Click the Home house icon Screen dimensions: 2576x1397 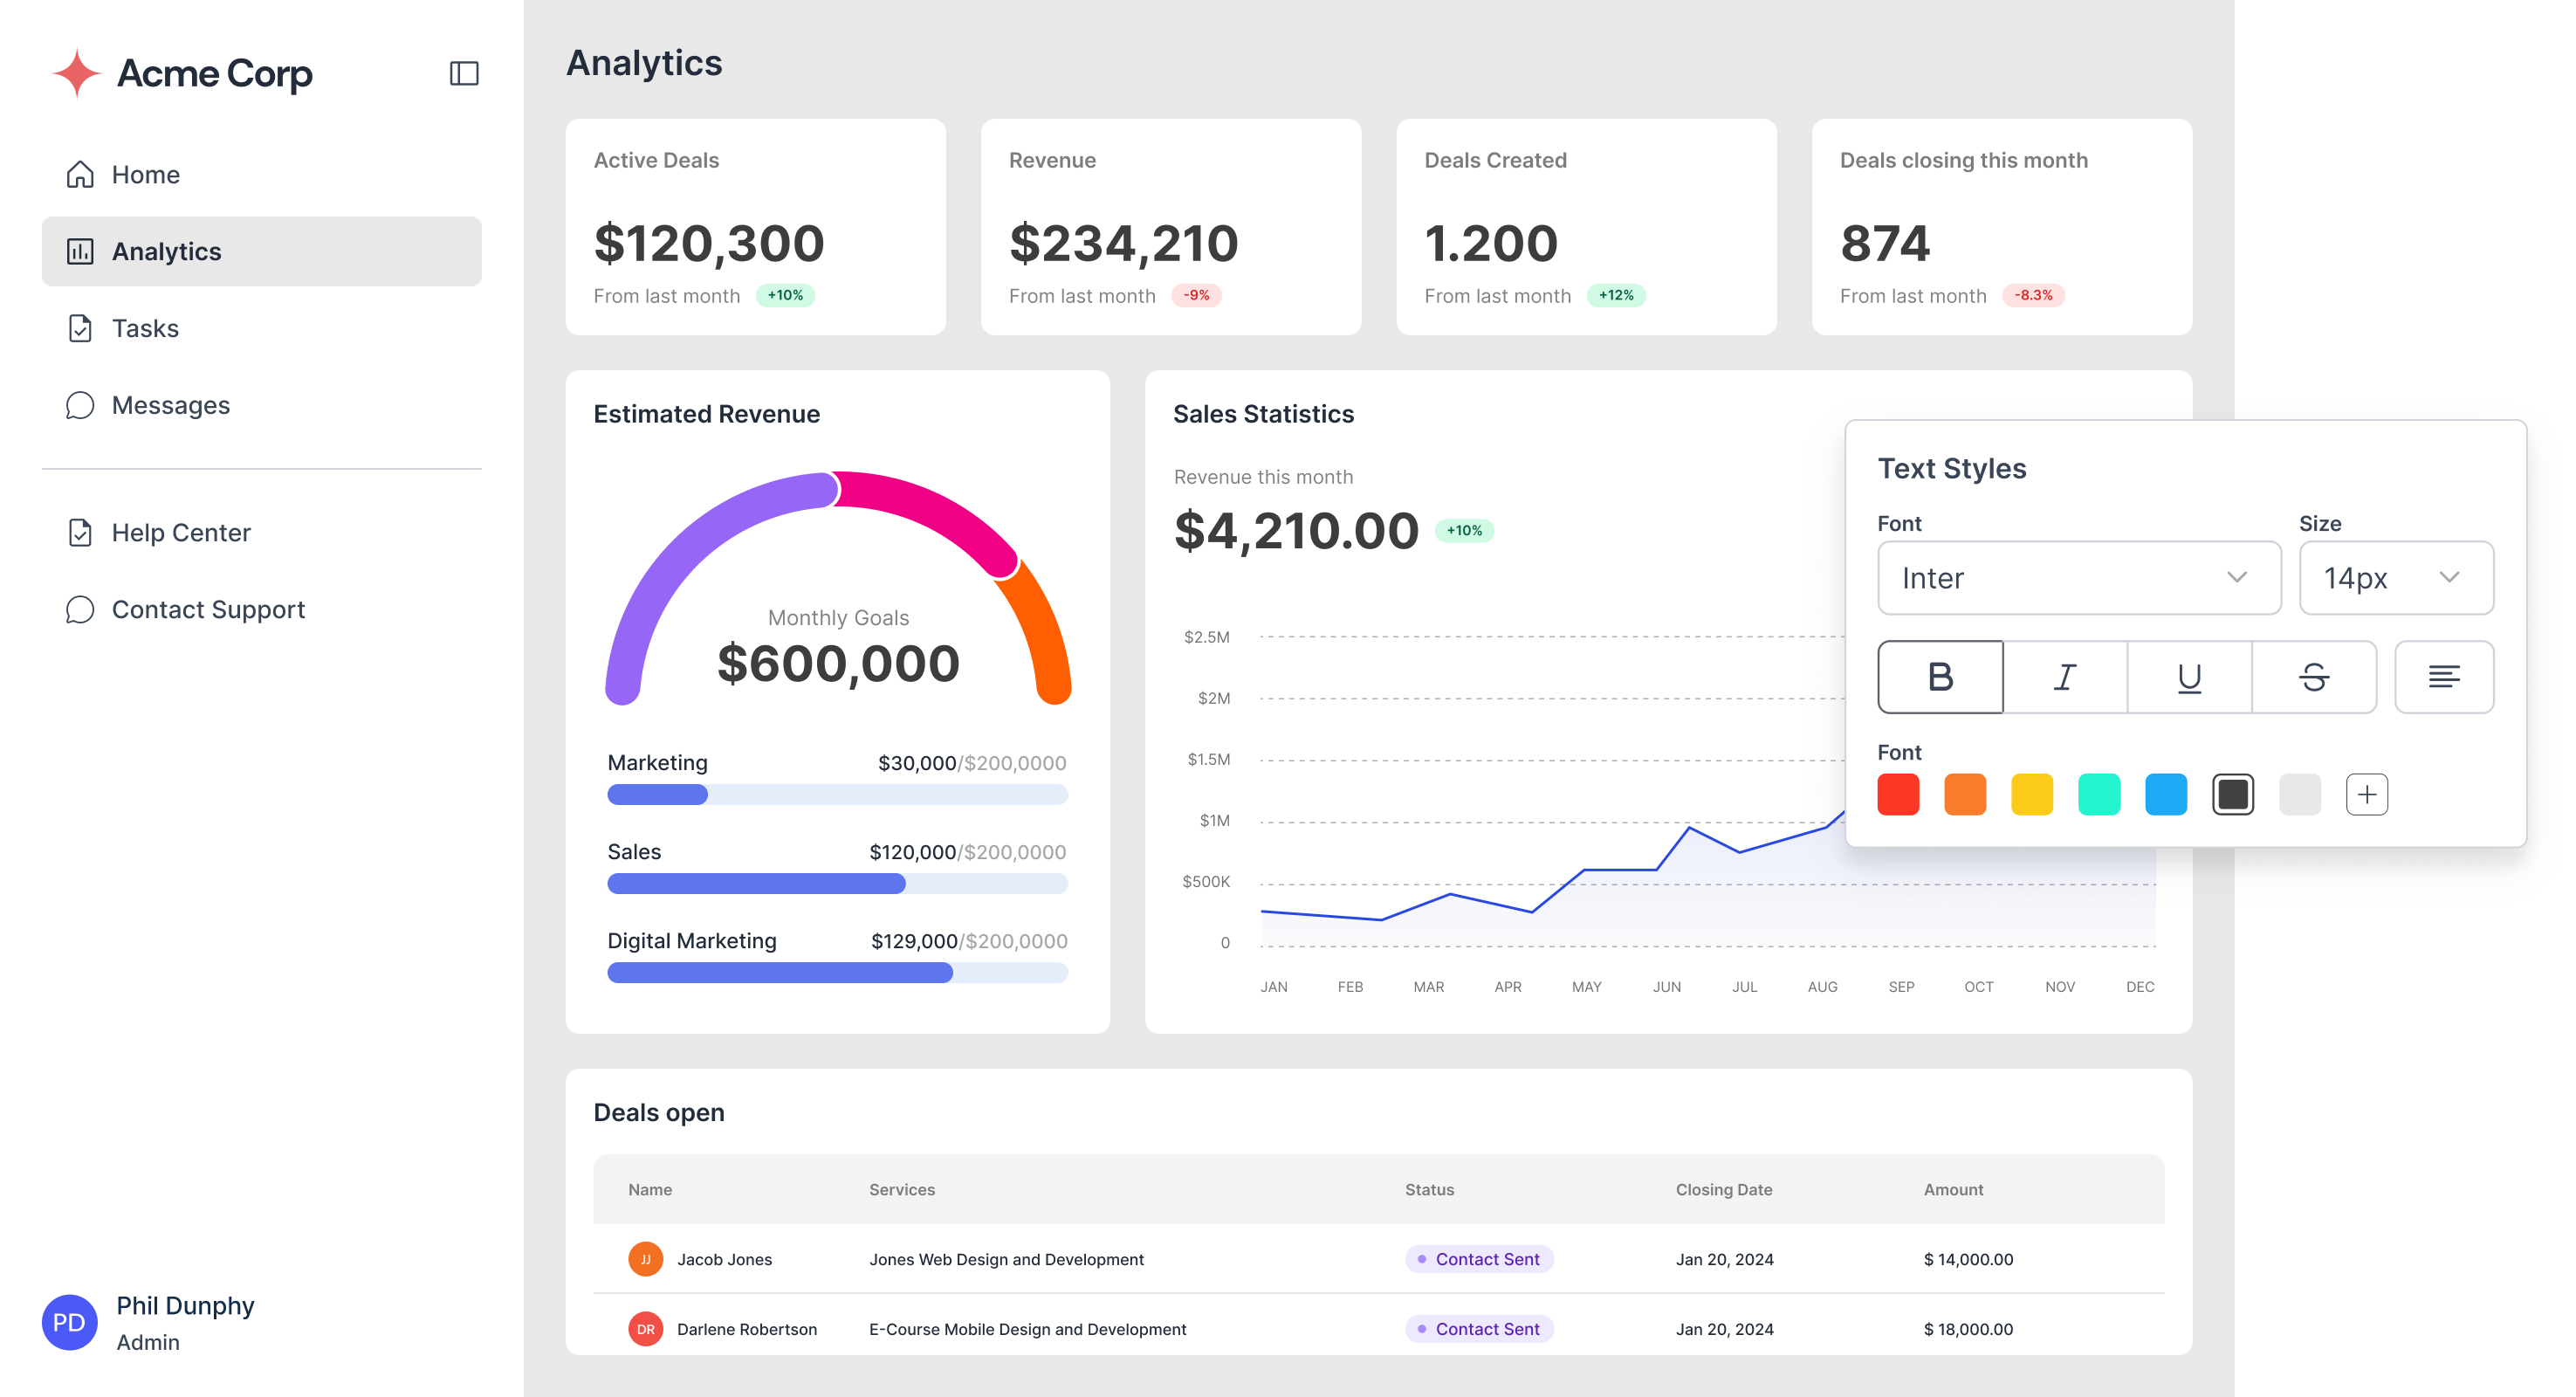[x=80, y=174]
